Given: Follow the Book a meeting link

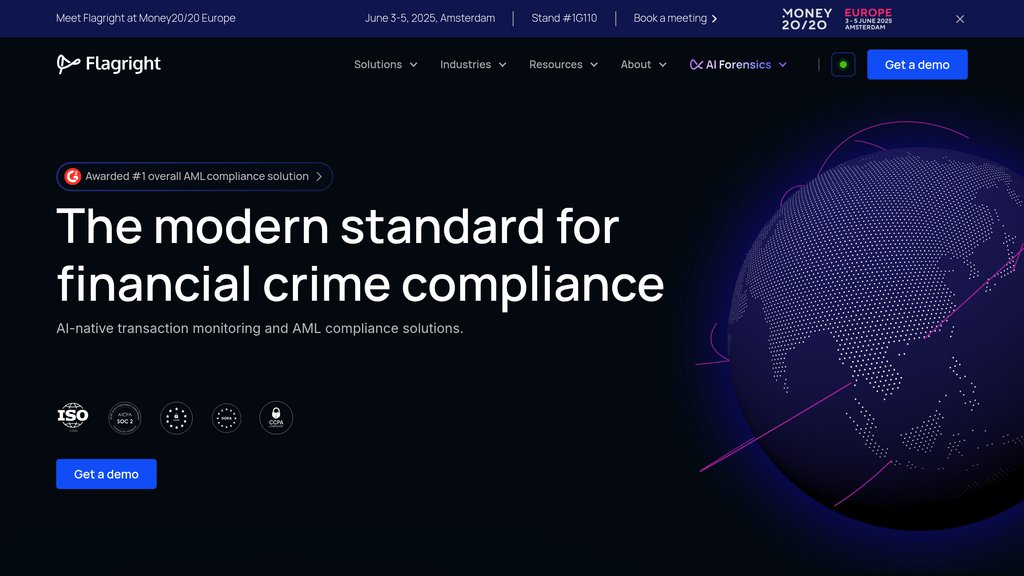Looking at the screenshot, I should [675, 19].
